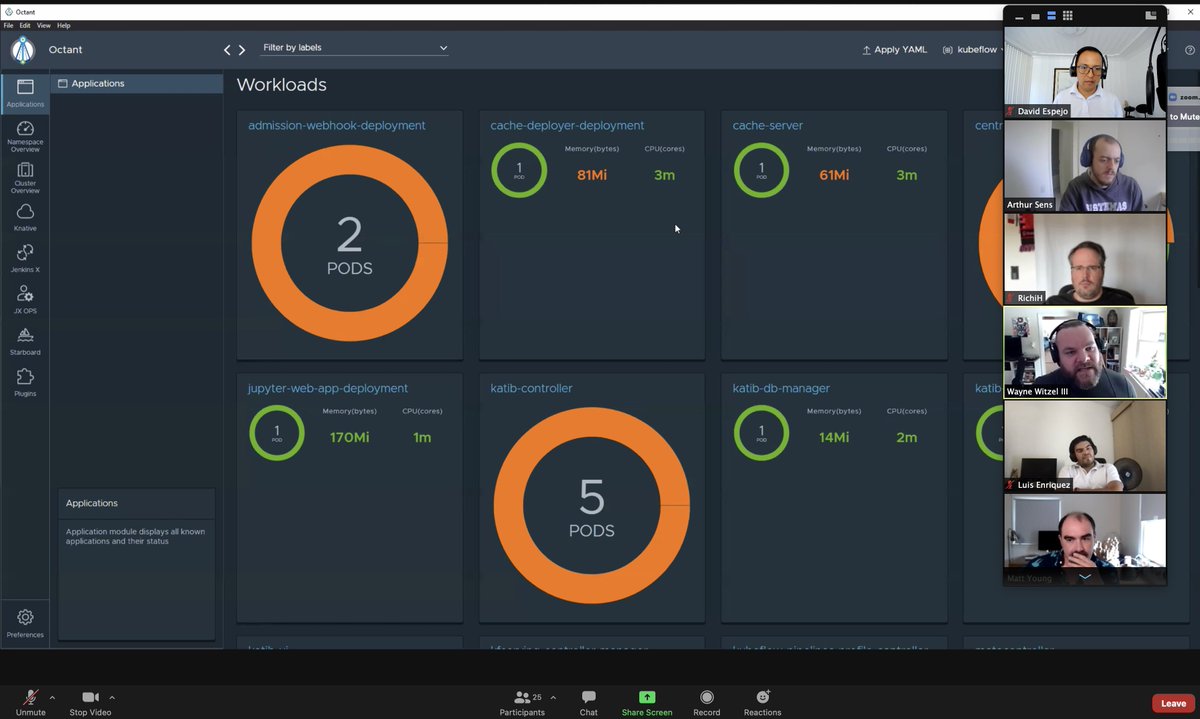Open Zoom Participants list
This screenshot has width=1200, height=719.
(x=522, y=703)
